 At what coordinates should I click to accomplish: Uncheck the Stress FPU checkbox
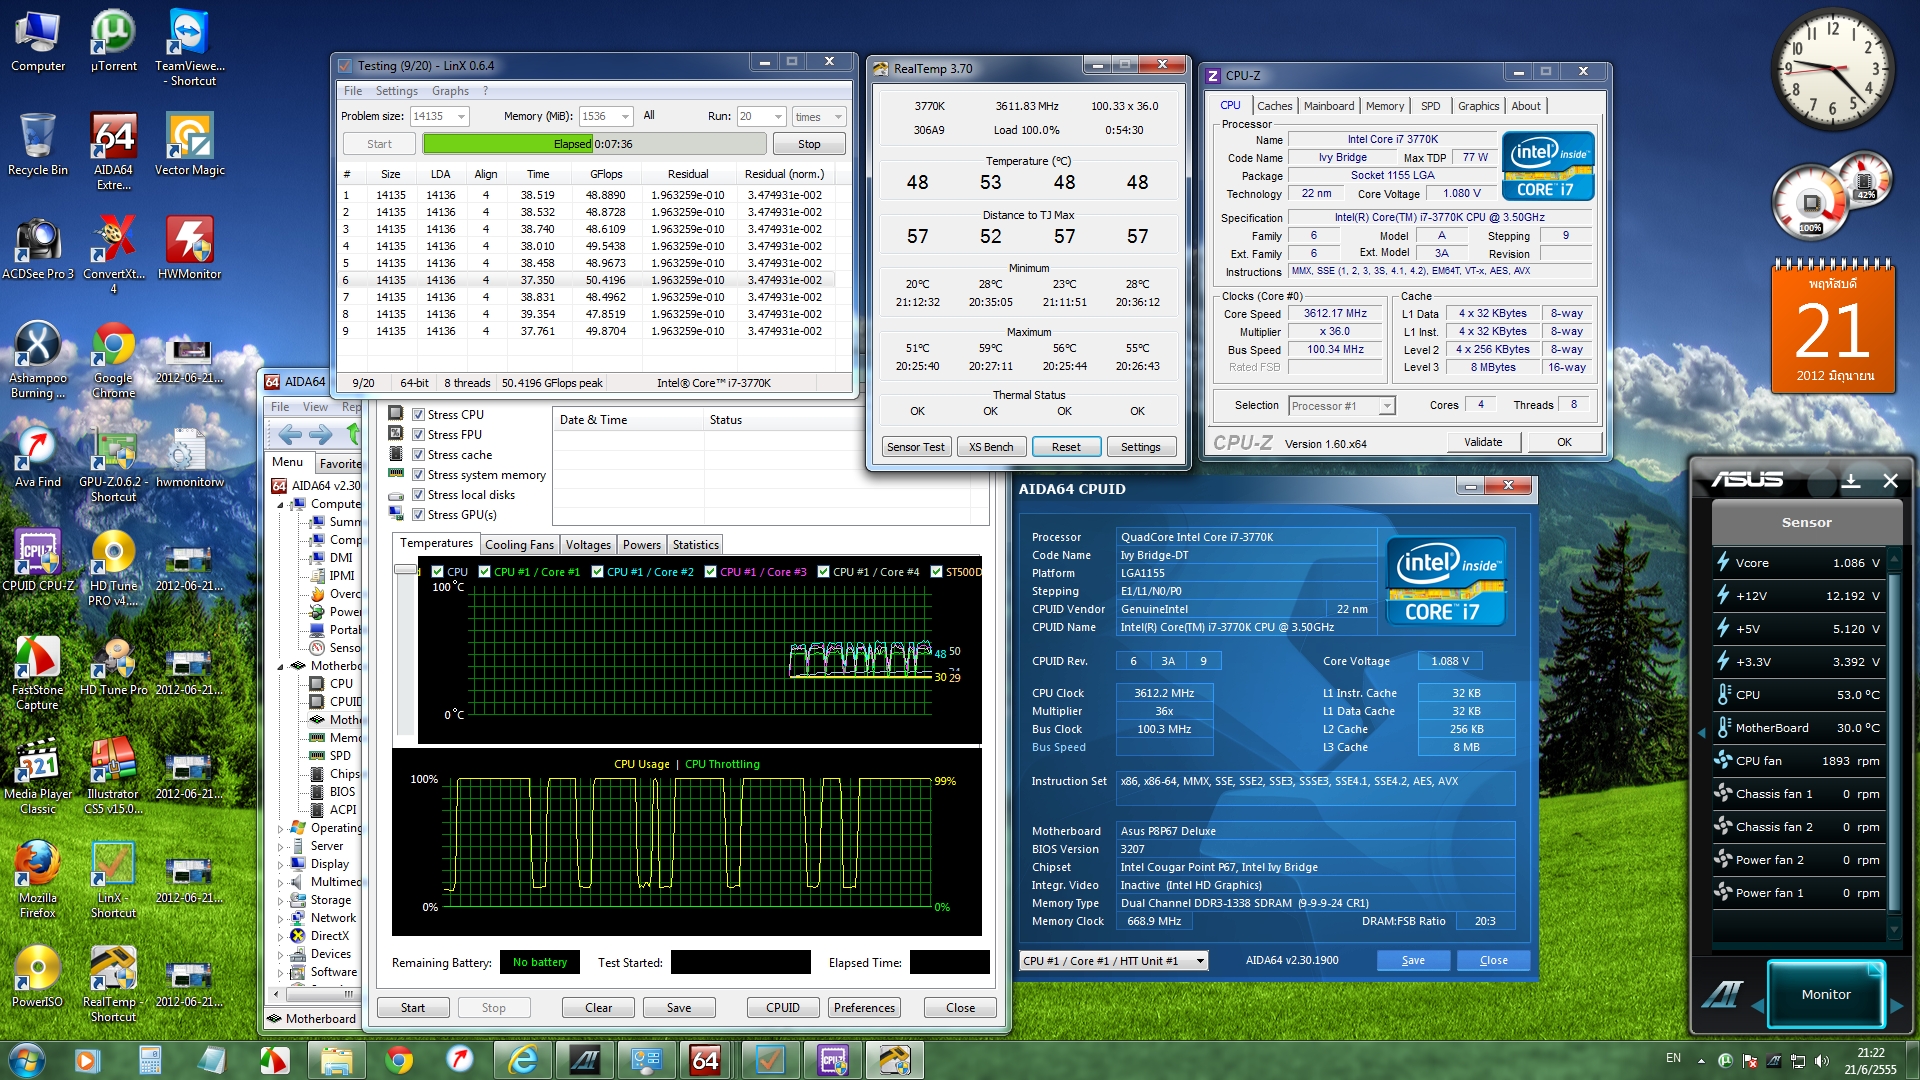[419, 435]
